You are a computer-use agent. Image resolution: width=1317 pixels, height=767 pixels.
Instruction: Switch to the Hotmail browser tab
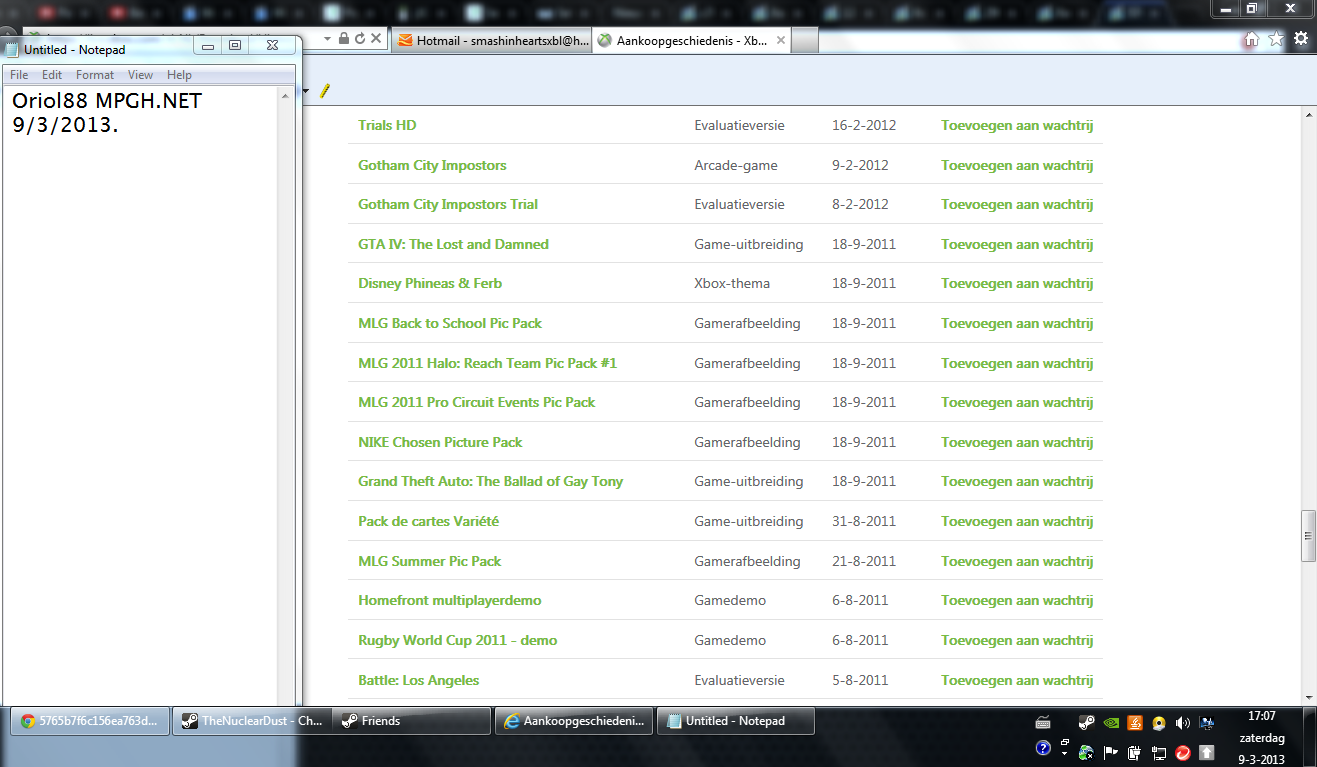tap(492, 41)
